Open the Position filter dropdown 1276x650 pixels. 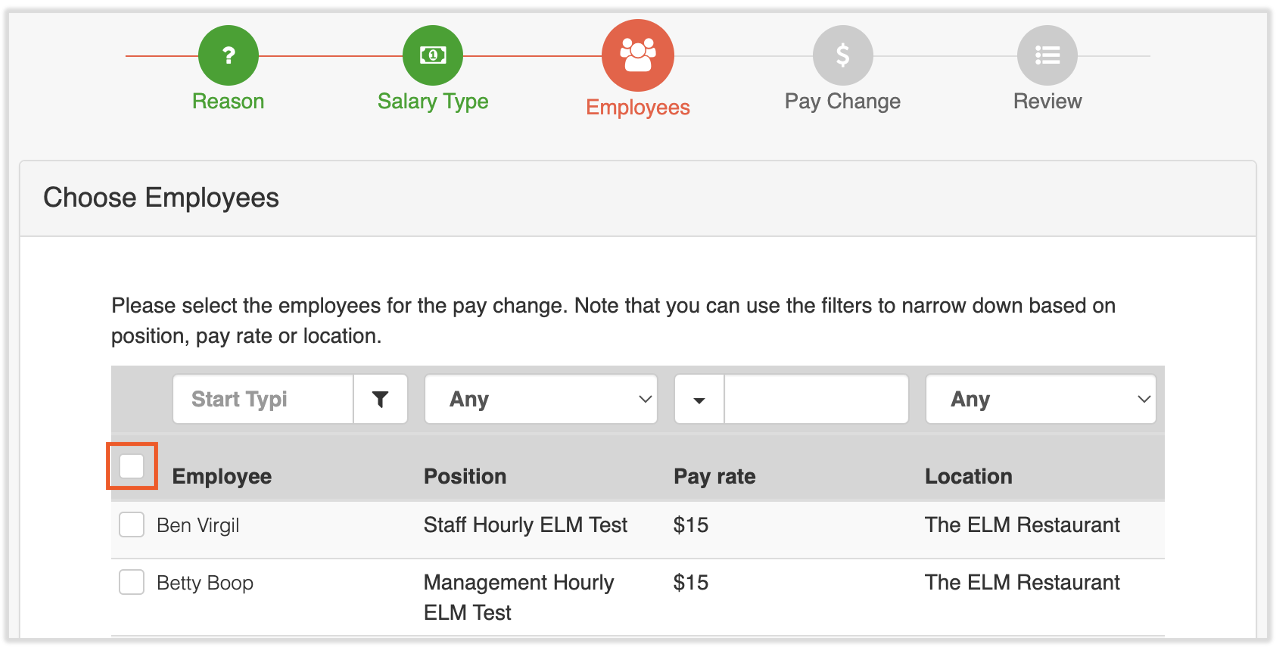(x=541, y=400)
